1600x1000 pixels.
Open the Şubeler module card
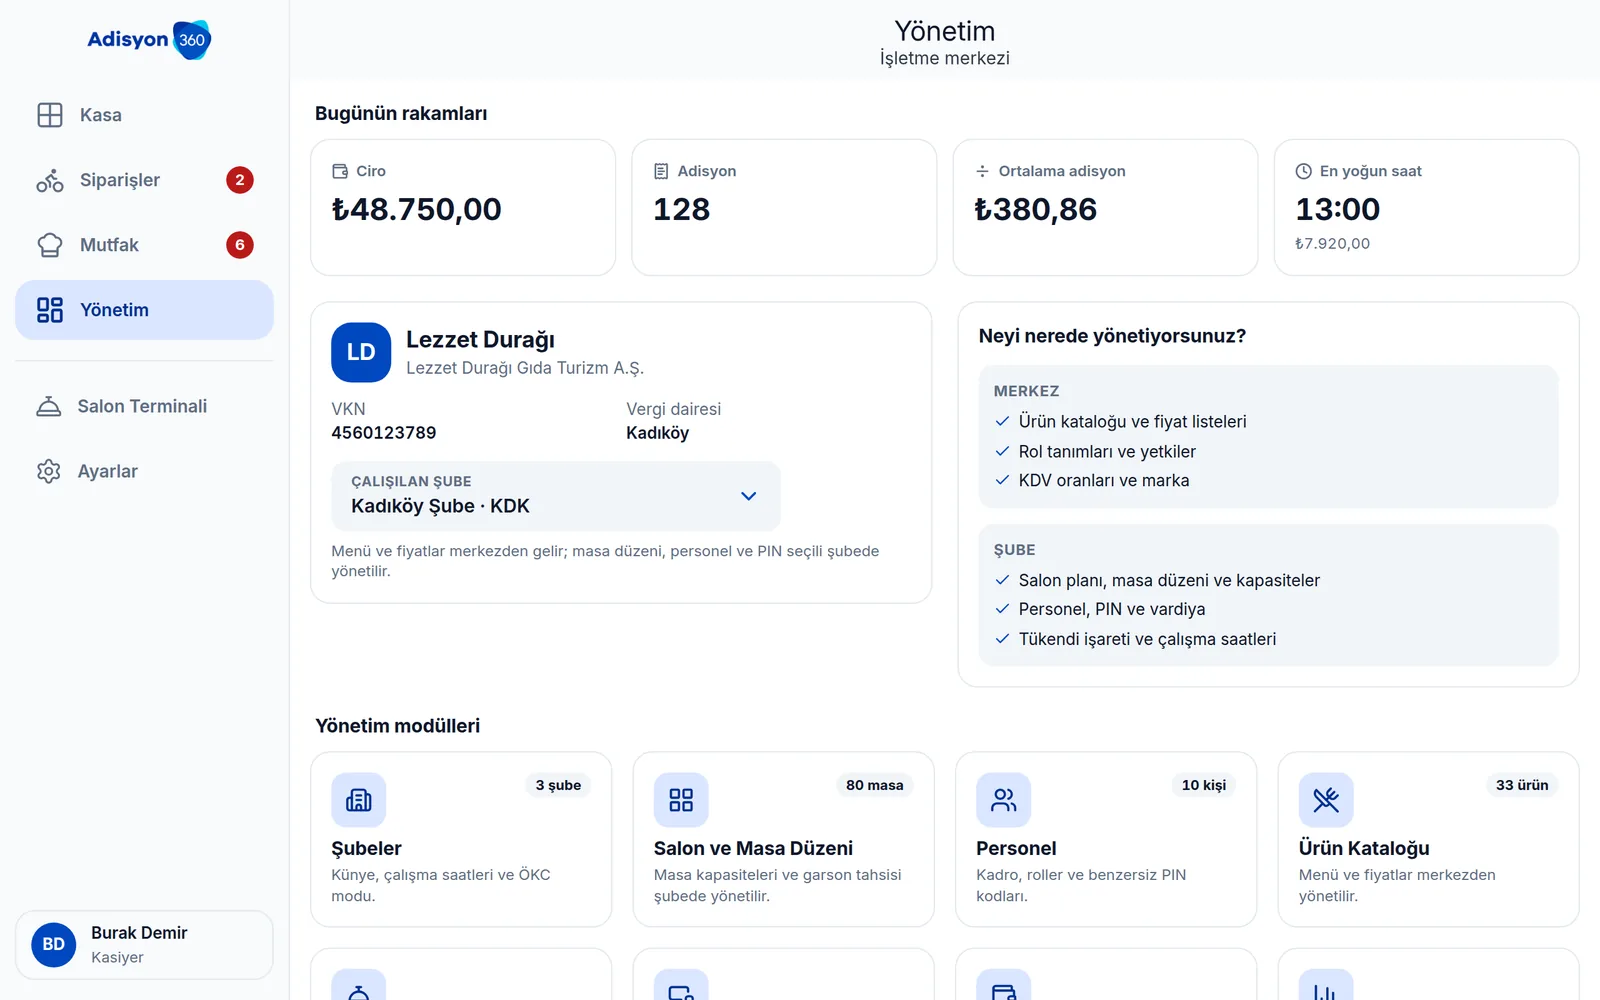point(461,840)
